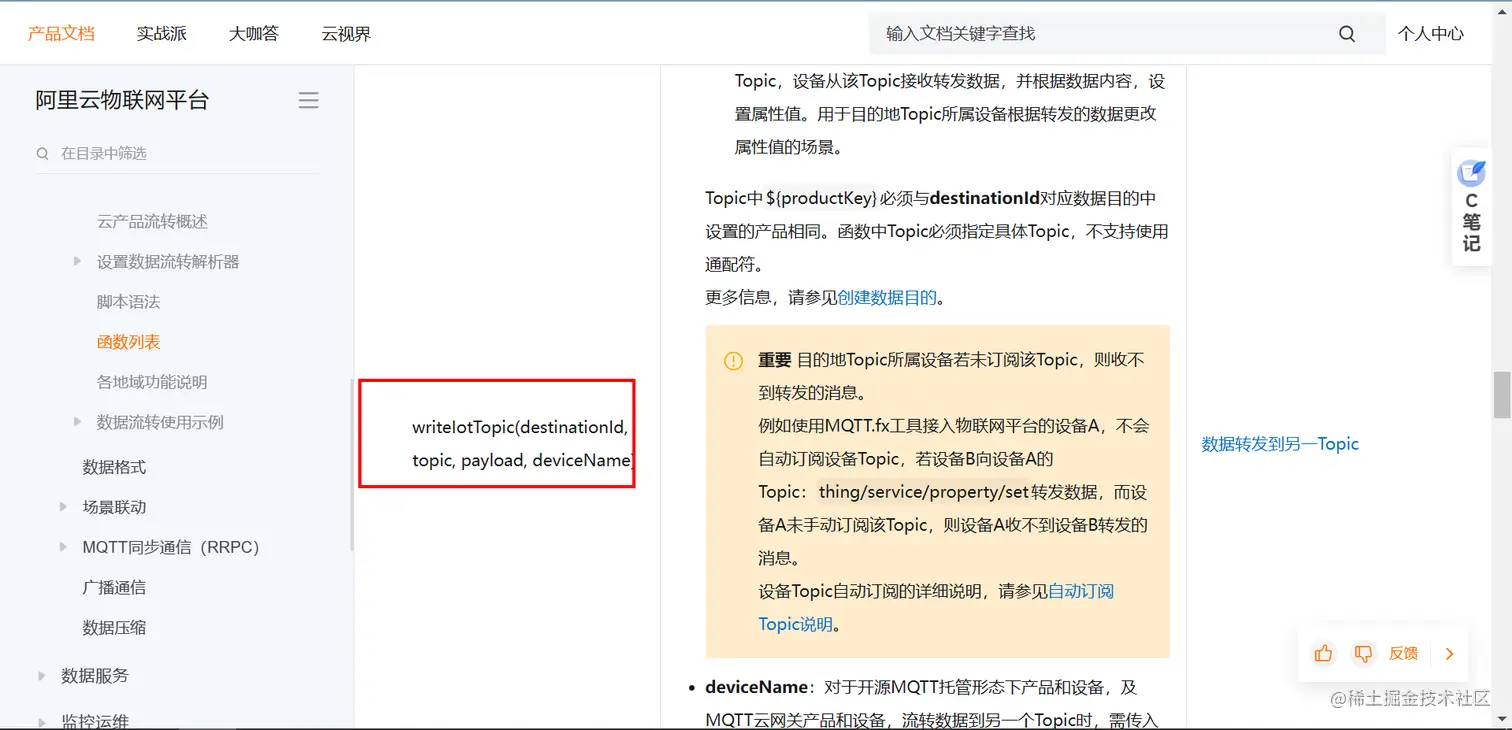
Task: Open 设置数据流转解析器 sidebar entry
Action: pos(168,262)
